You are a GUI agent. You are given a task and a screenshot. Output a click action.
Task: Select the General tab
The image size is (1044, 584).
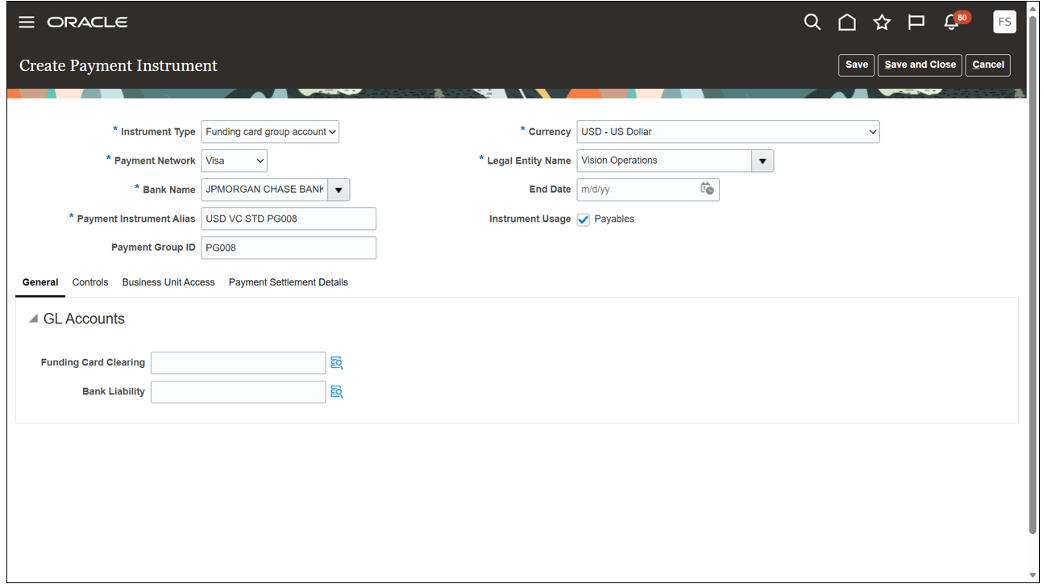click(x=40, y=282)
